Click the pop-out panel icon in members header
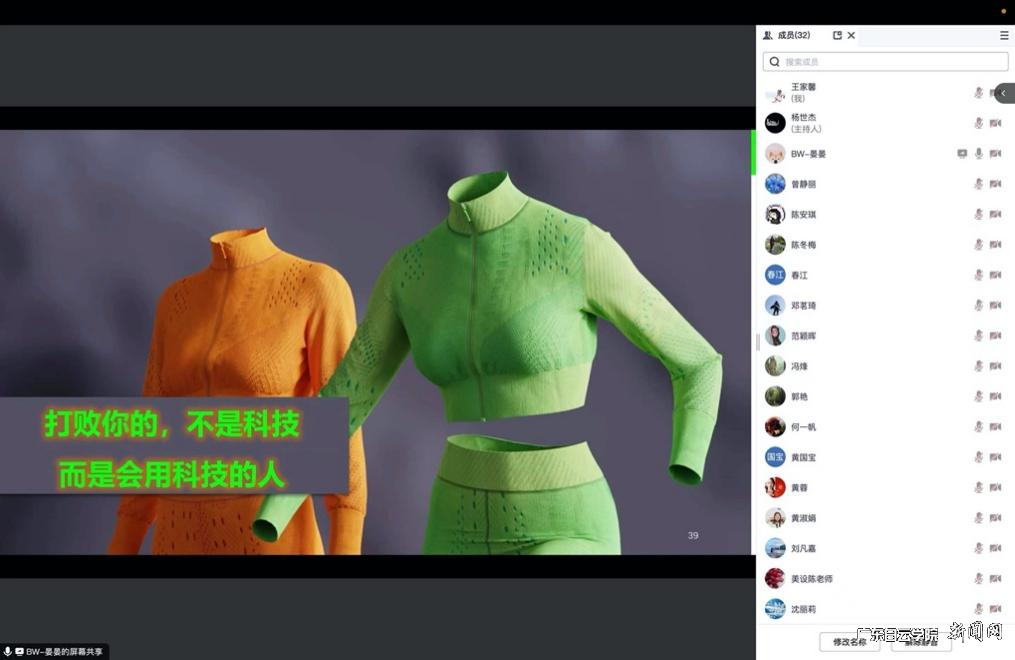Viewport: 1015px width, 660px height. 837,35
